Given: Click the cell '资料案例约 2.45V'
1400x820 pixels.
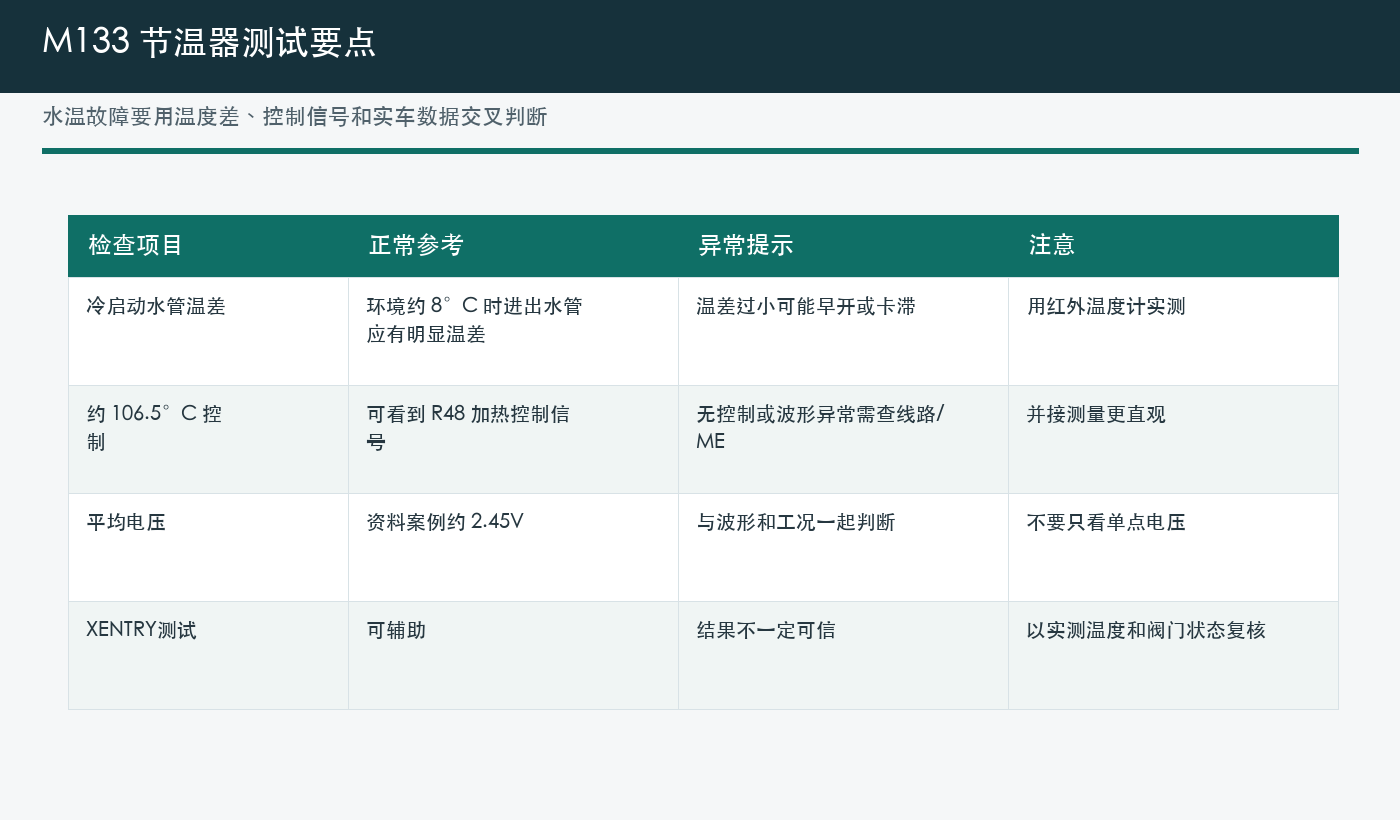Looking at the screenshot, I should pyautogui.click(x=513, y=548).
